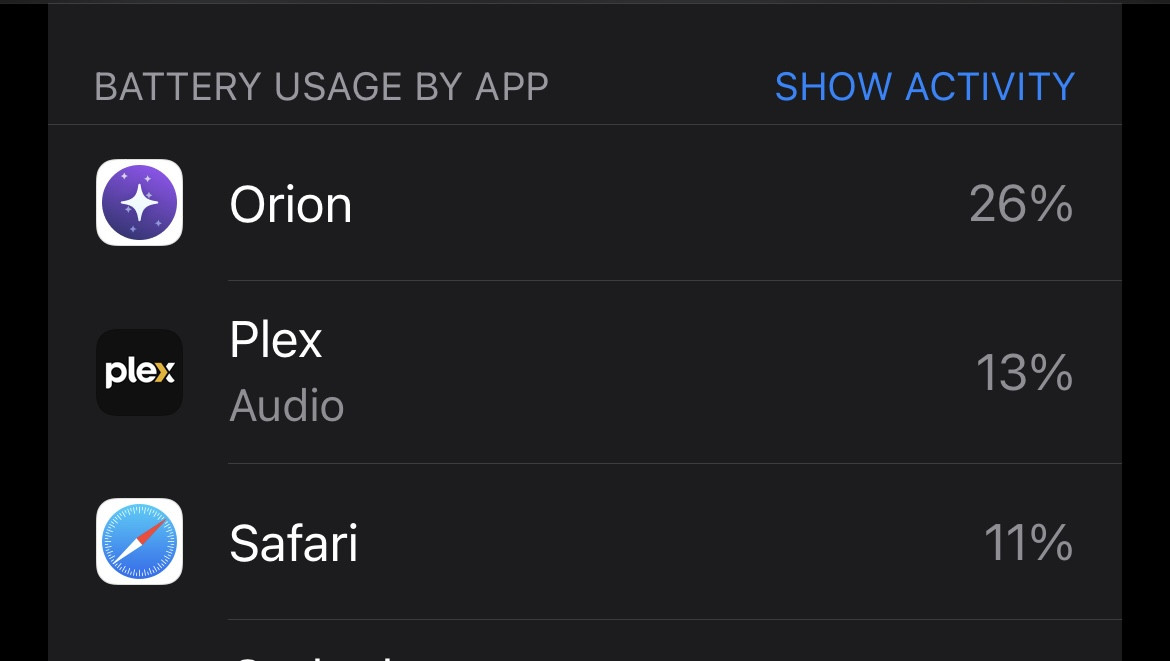The image size is (1170, 661).
Task: Select the Orion app name
Action: (291, 205)
